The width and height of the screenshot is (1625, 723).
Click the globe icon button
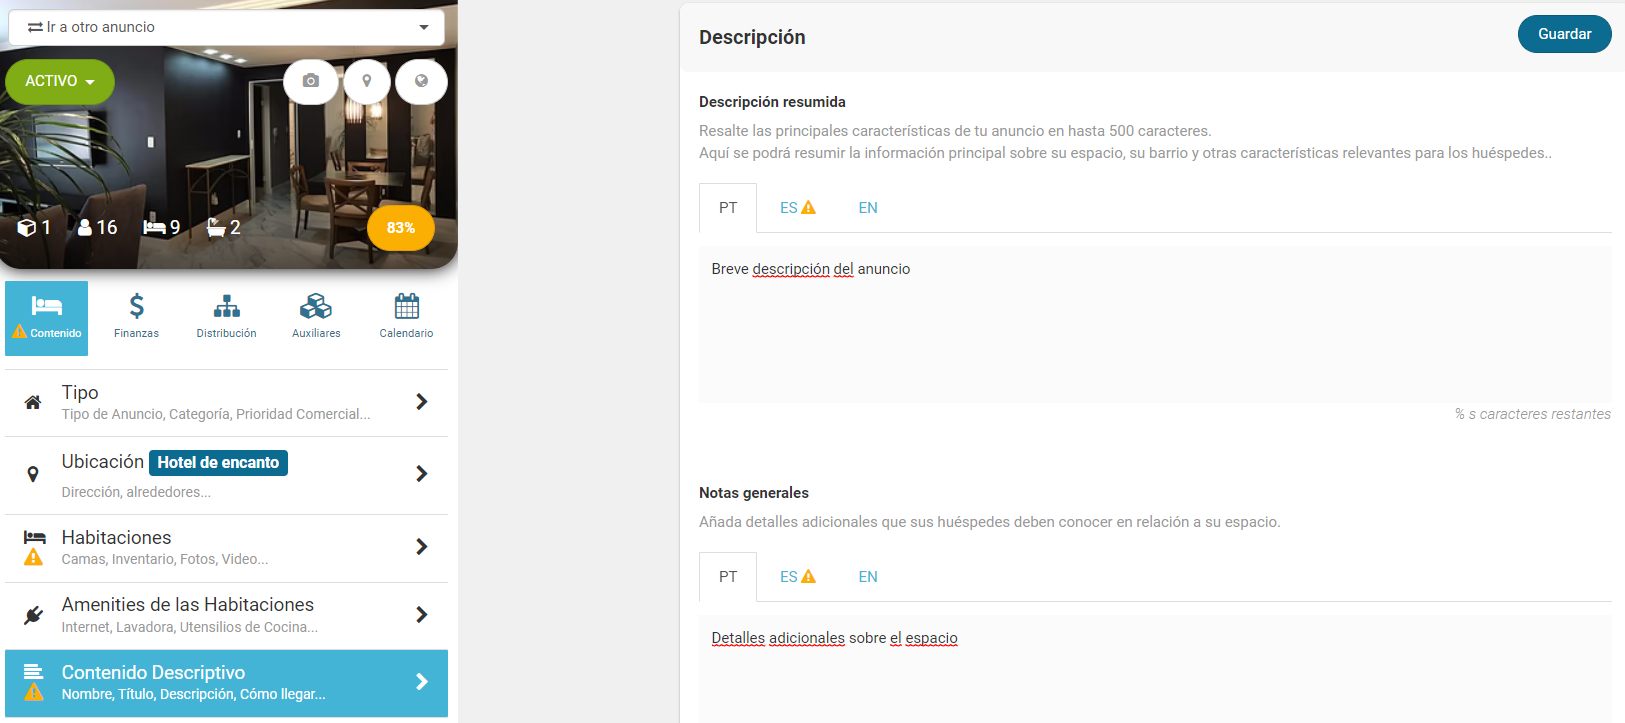(x=421, y=81)
